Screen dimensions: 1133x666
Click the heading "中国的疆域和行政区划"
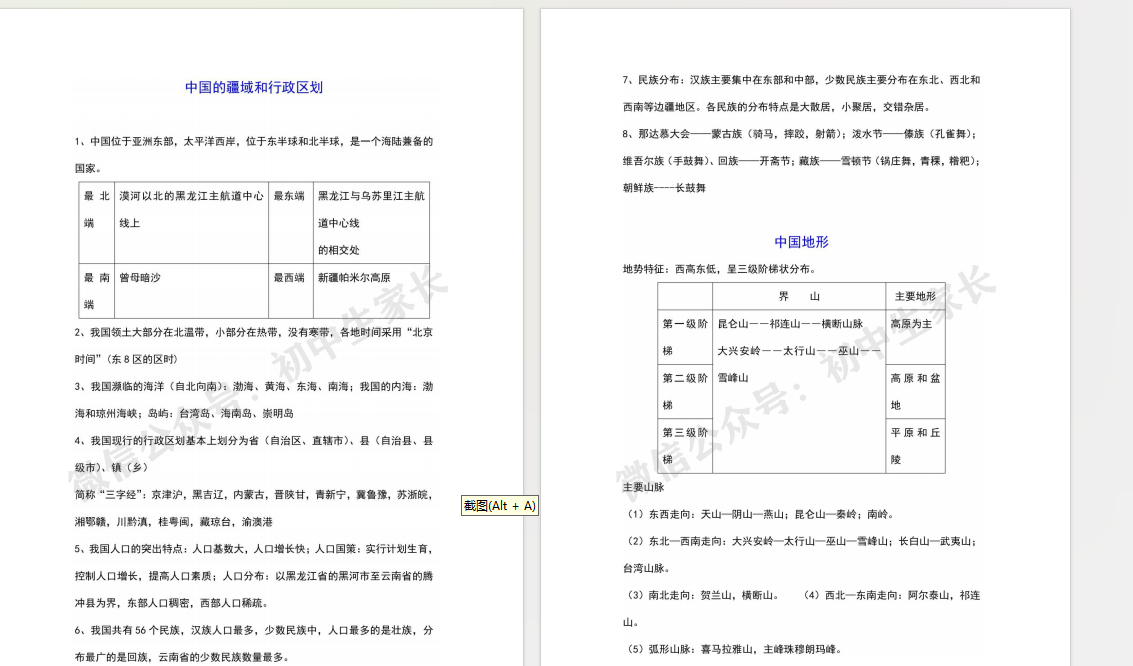254,87
